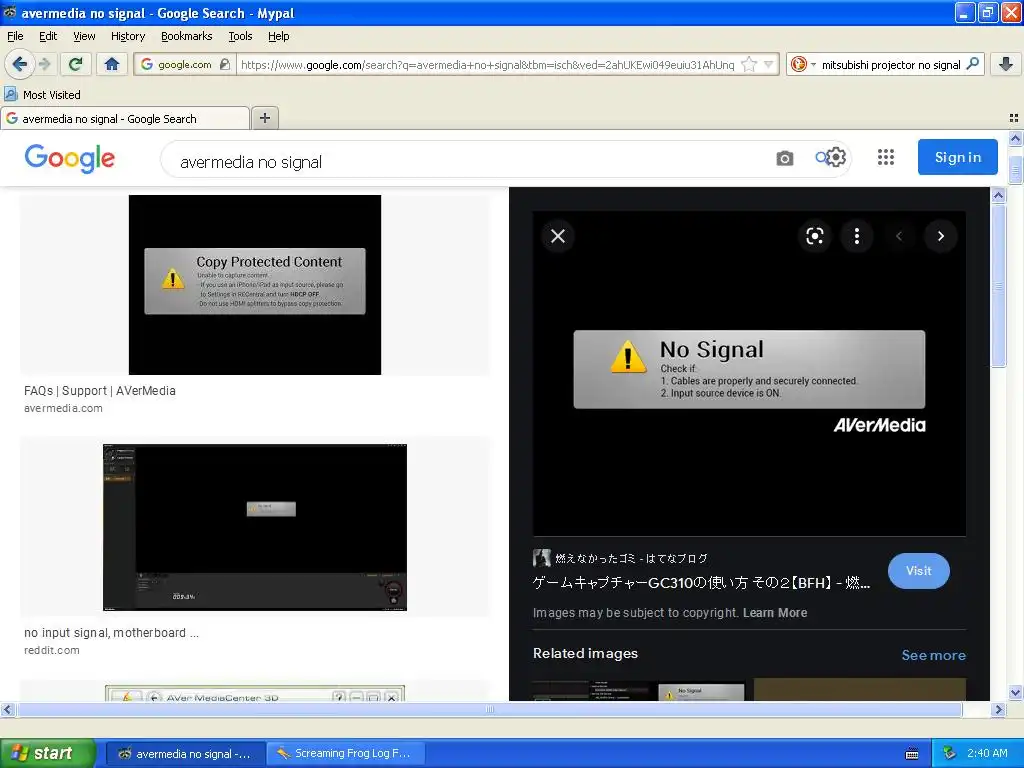The image size is (1024, 768).
Task: Show next image in preview
Action: point(940,236)
